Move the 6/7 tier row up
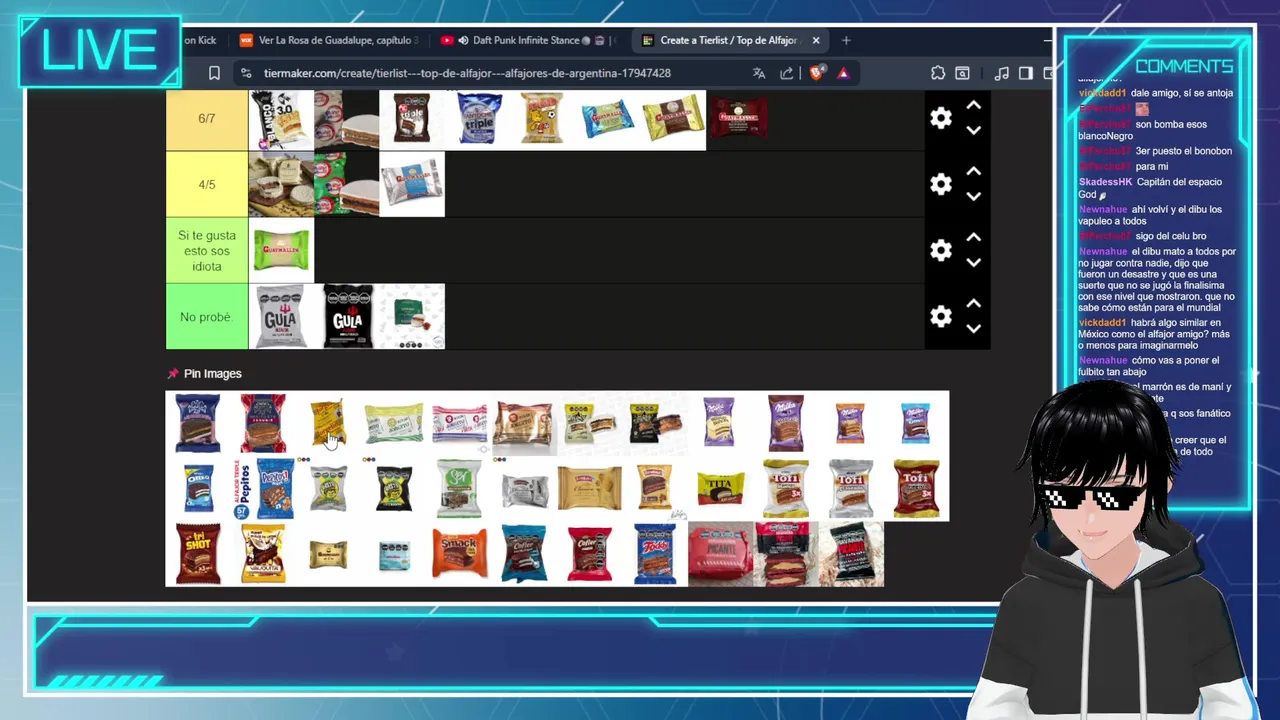The image size is (1280, 720). (x=973, y=105)
